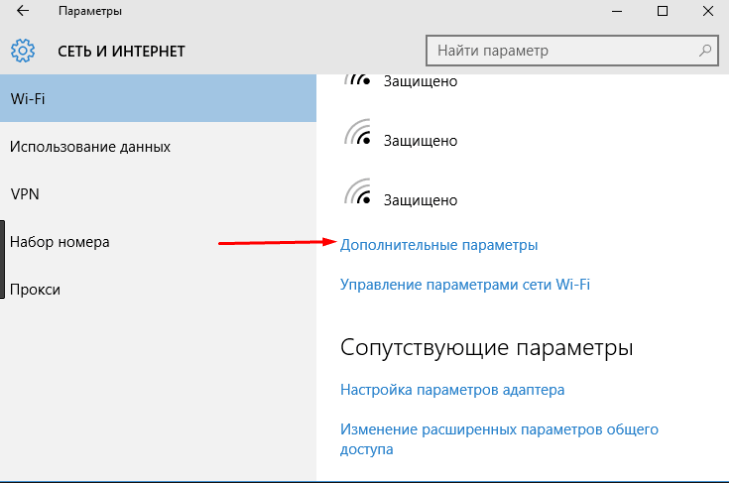The height and width of the screenshot is (483, 729).
Task: Open "Набор номера" section
Action: 158,242
